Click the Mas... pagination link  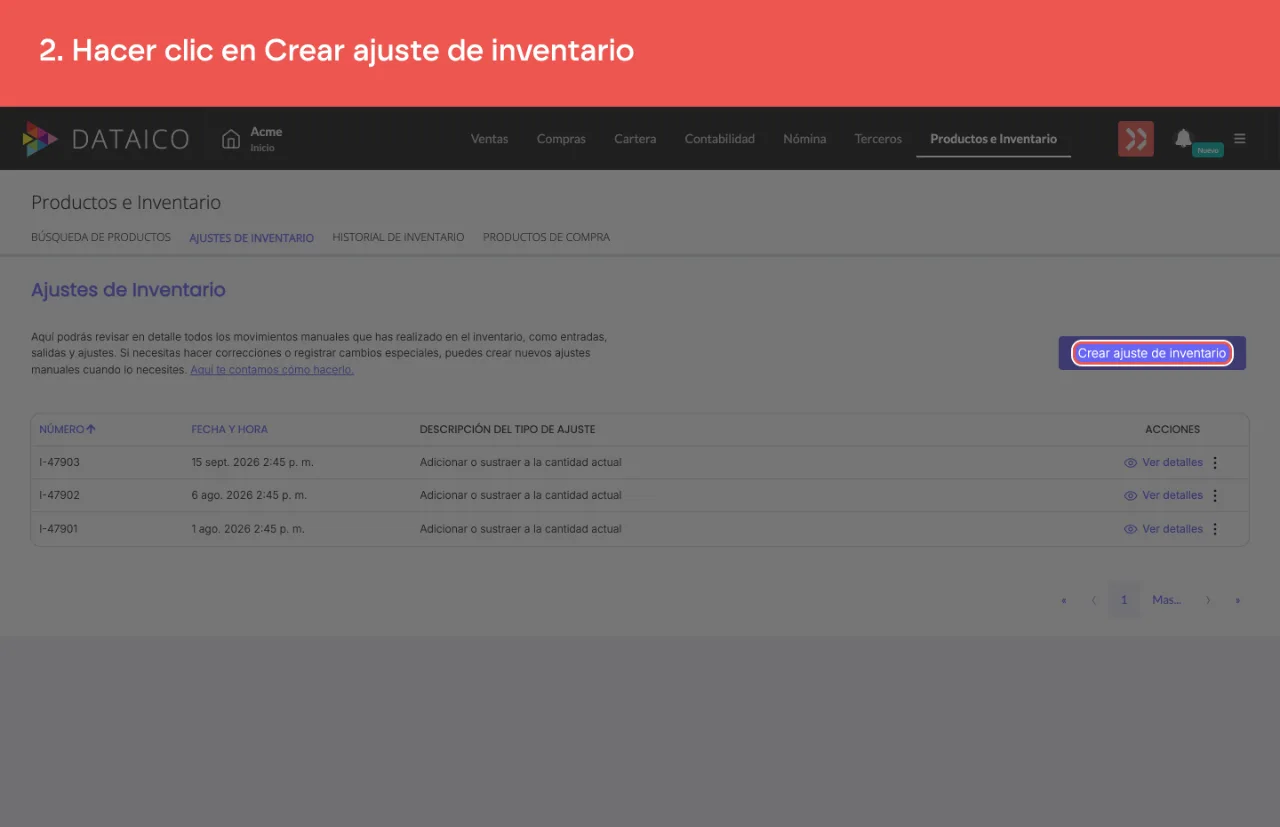tap(1166, 600)
